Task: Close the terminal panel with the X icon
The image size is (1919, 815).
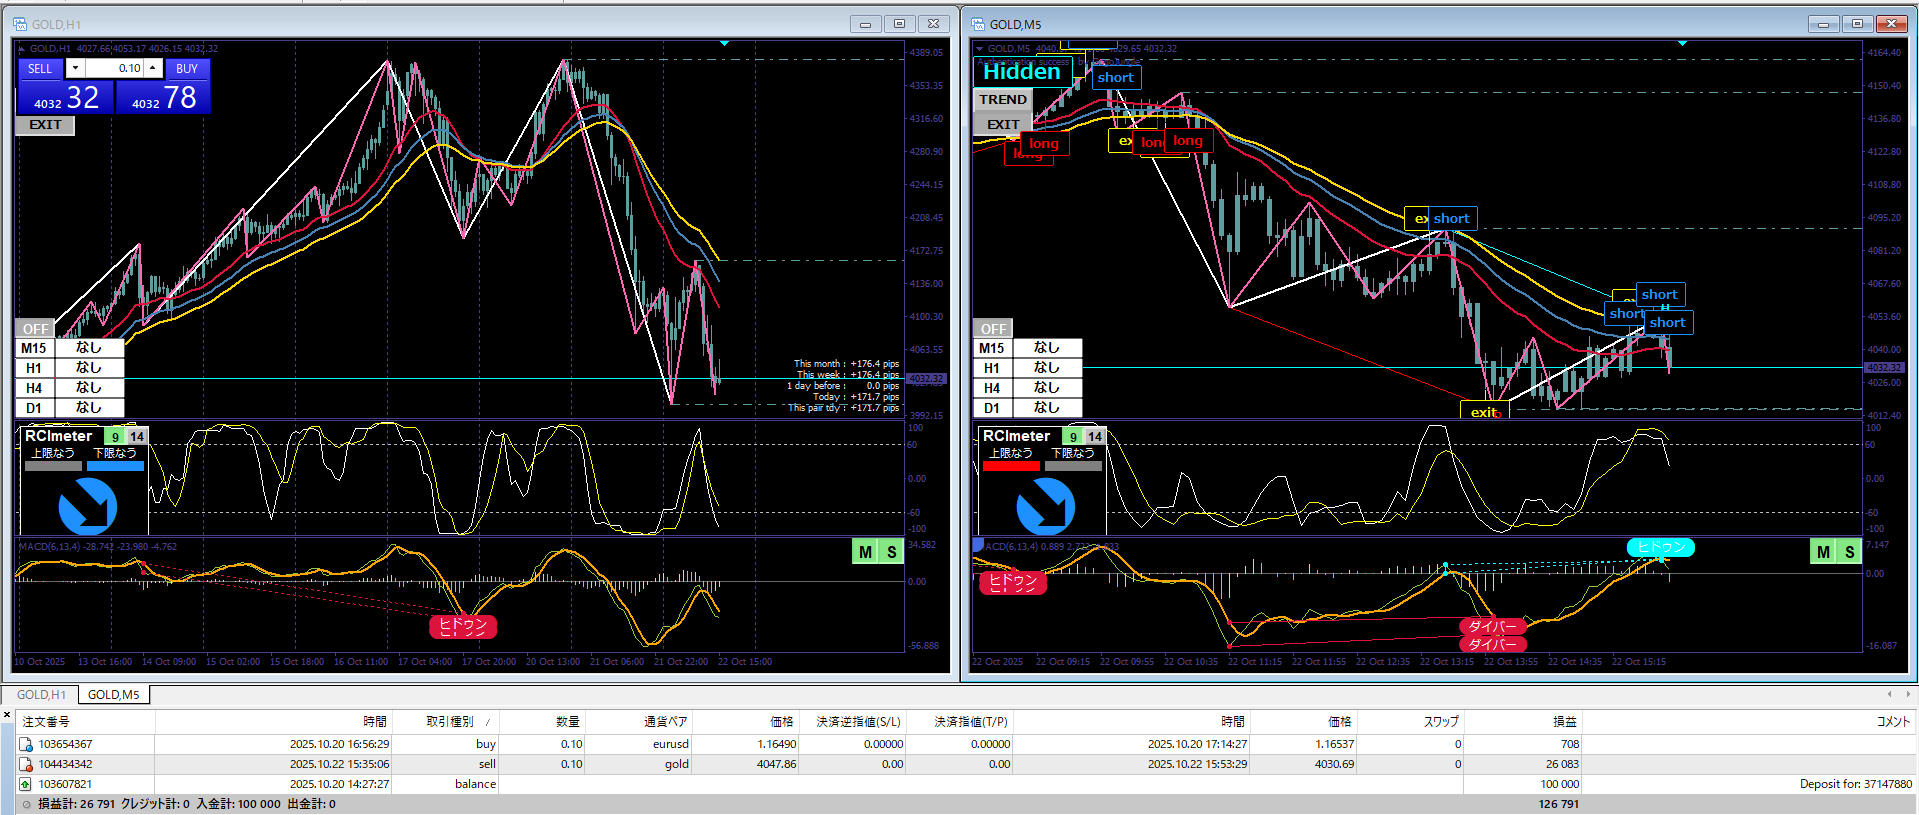Action: point(7,714)
